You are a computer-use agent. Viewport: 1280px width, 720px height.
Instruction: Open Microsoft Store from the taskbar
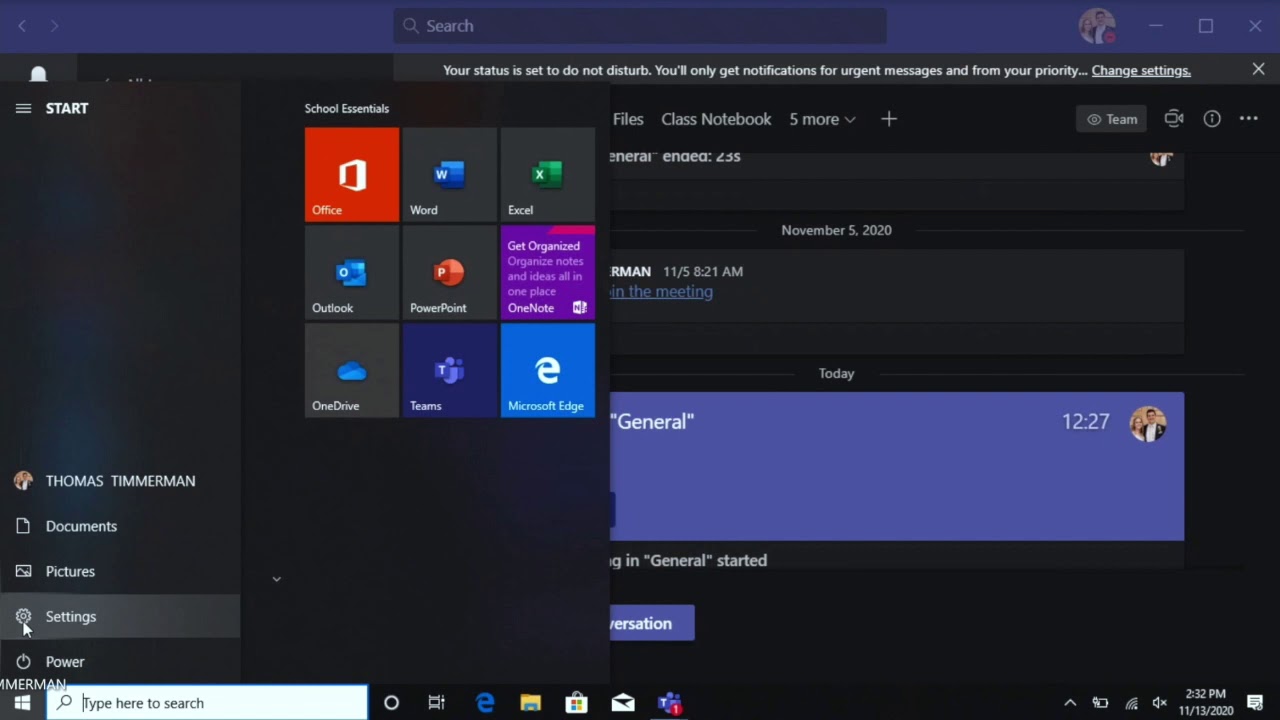(x=577, y=703)
